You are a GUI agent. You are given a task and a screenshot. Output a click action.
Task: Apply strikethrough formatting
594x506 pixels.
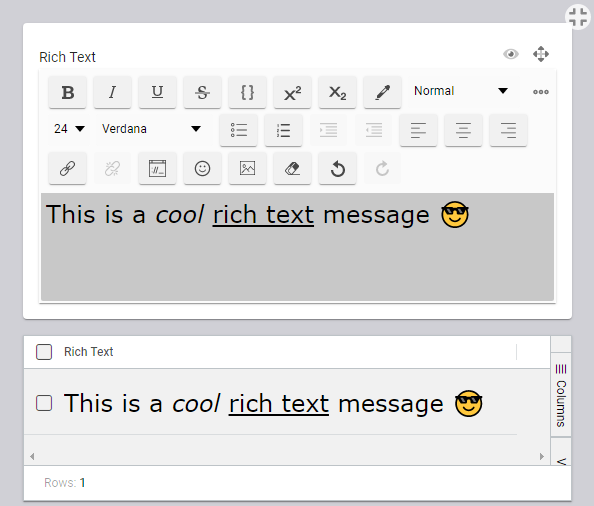(202, 92)
